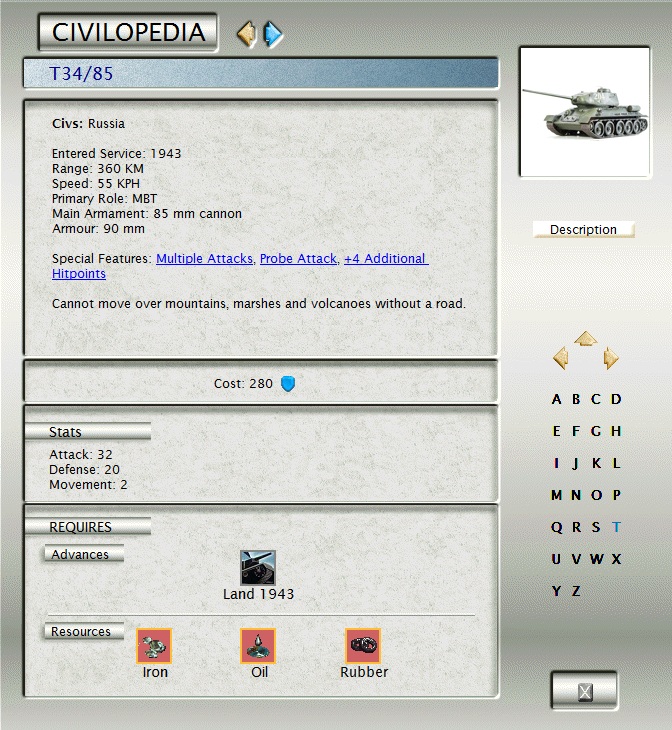Choose letter N in the alphabet index
The image size is (672, 730).
(576, 495)
